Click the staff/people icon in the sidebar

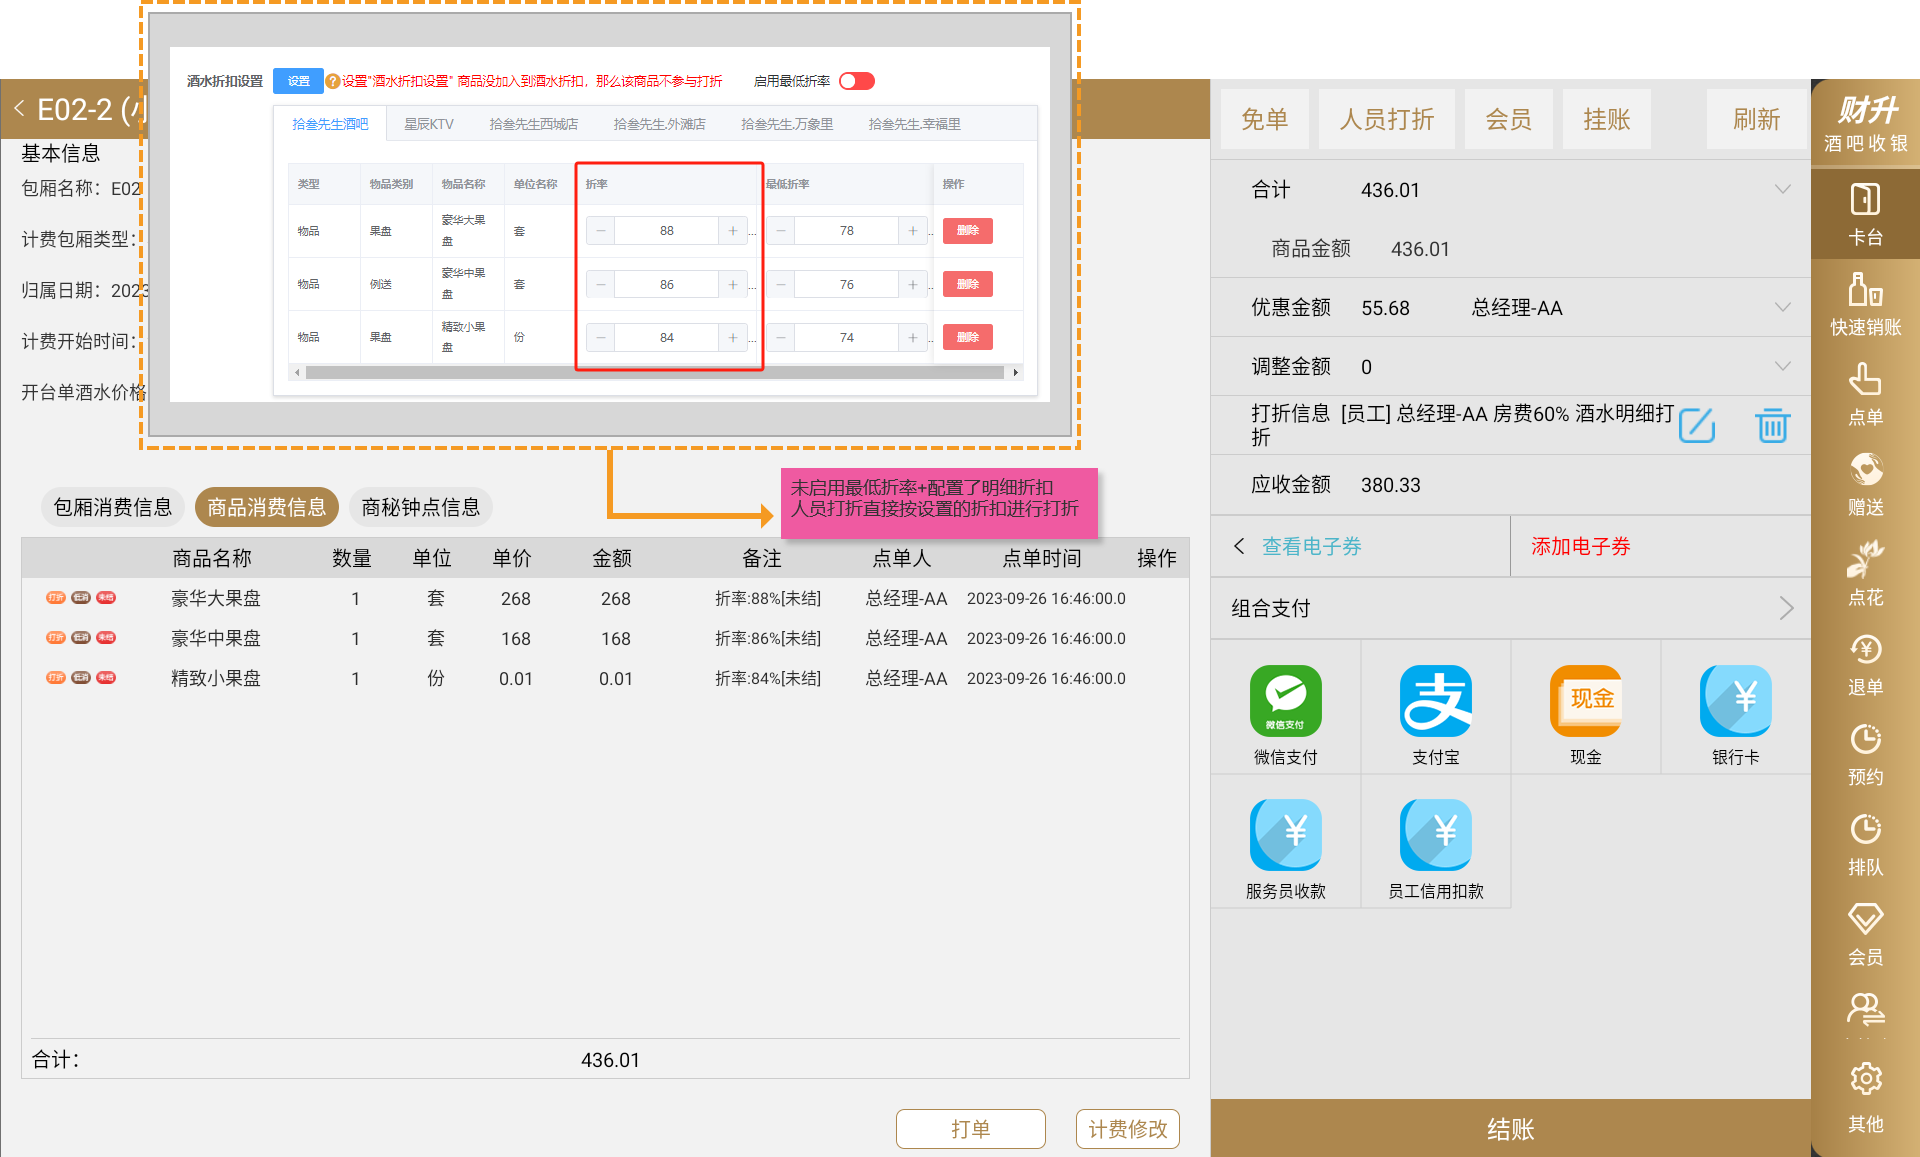click(1865, 1010)
